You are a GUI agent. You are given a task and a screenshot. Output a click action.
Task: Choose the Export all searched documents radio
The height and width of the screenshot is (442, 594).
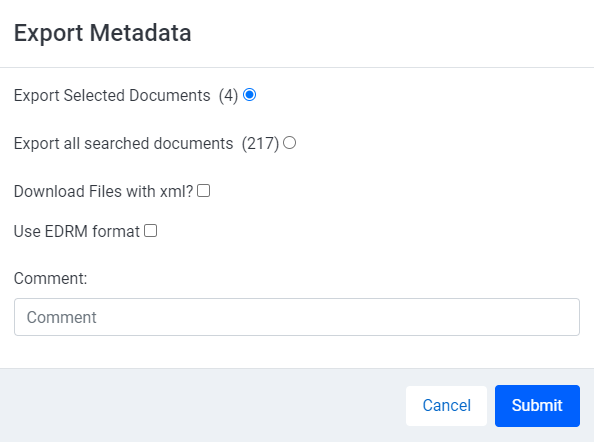289,143
